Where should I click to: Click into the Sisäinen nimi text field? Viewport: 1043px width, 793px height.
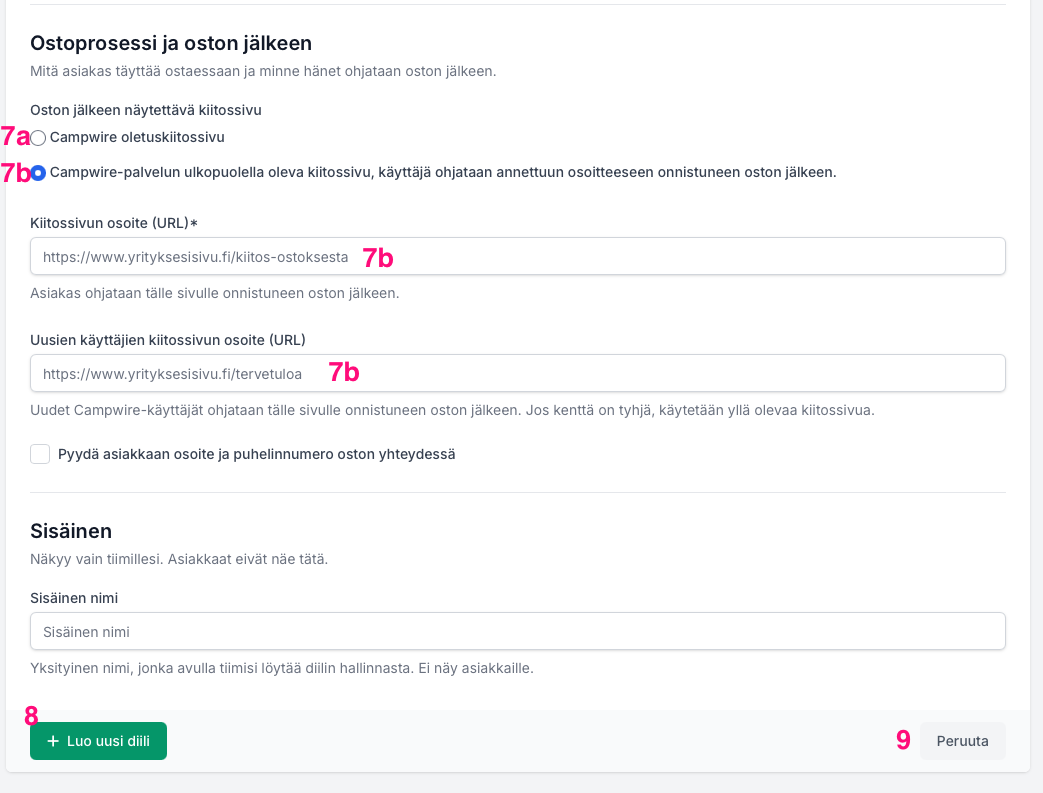(518, 631)
